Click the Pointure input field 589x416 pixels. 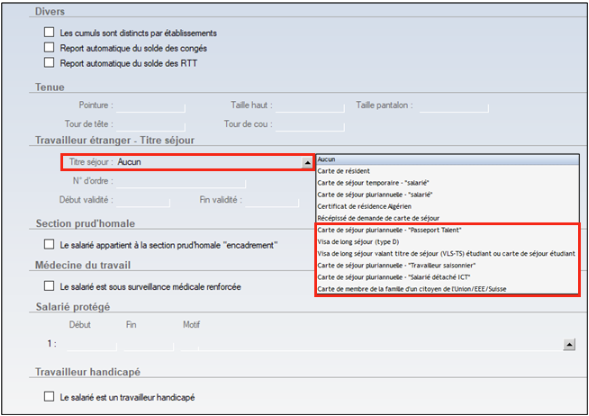(x=151, y=106)
